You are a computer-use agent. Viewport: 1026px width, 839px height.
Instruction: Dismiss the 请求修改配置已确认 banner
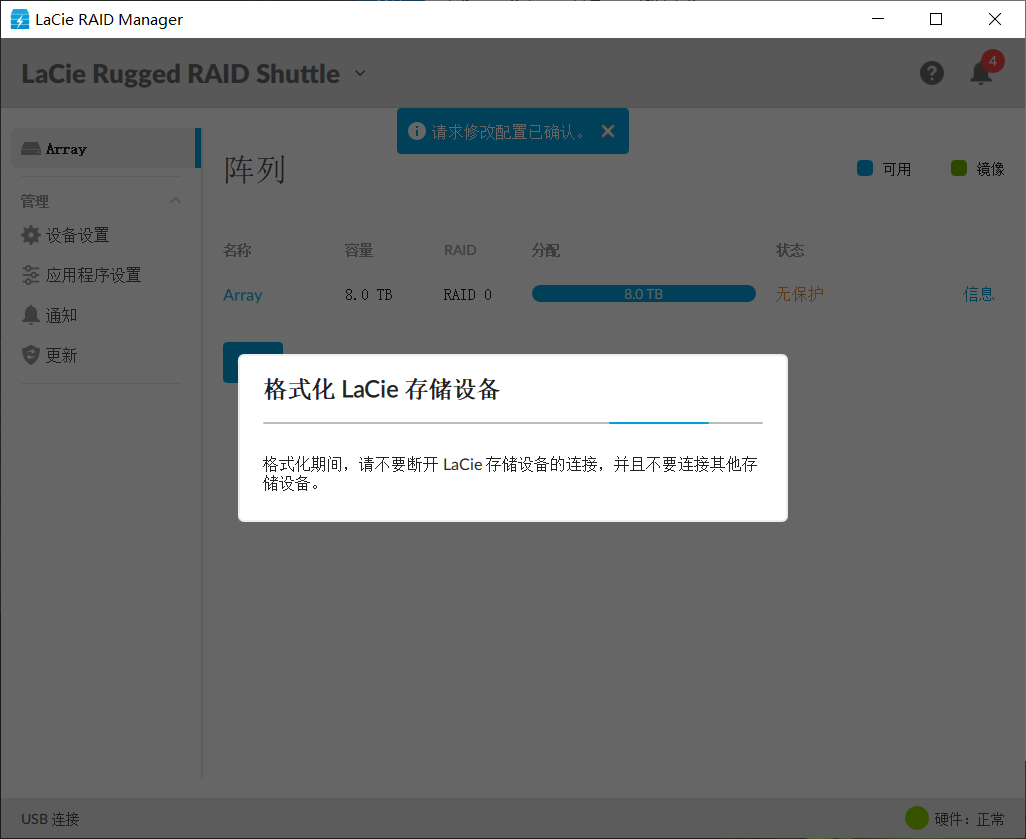[608, 130]
